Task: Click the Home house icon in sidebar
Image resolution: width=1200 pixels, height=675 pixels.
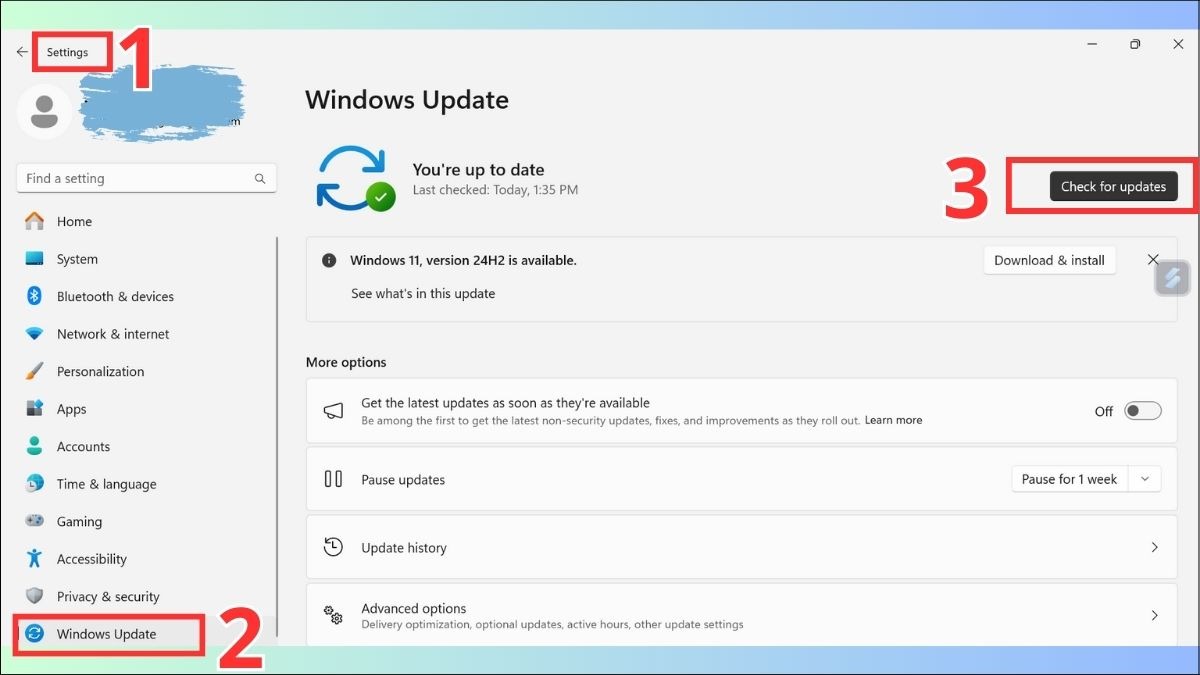Action: (x=35, y=221)
